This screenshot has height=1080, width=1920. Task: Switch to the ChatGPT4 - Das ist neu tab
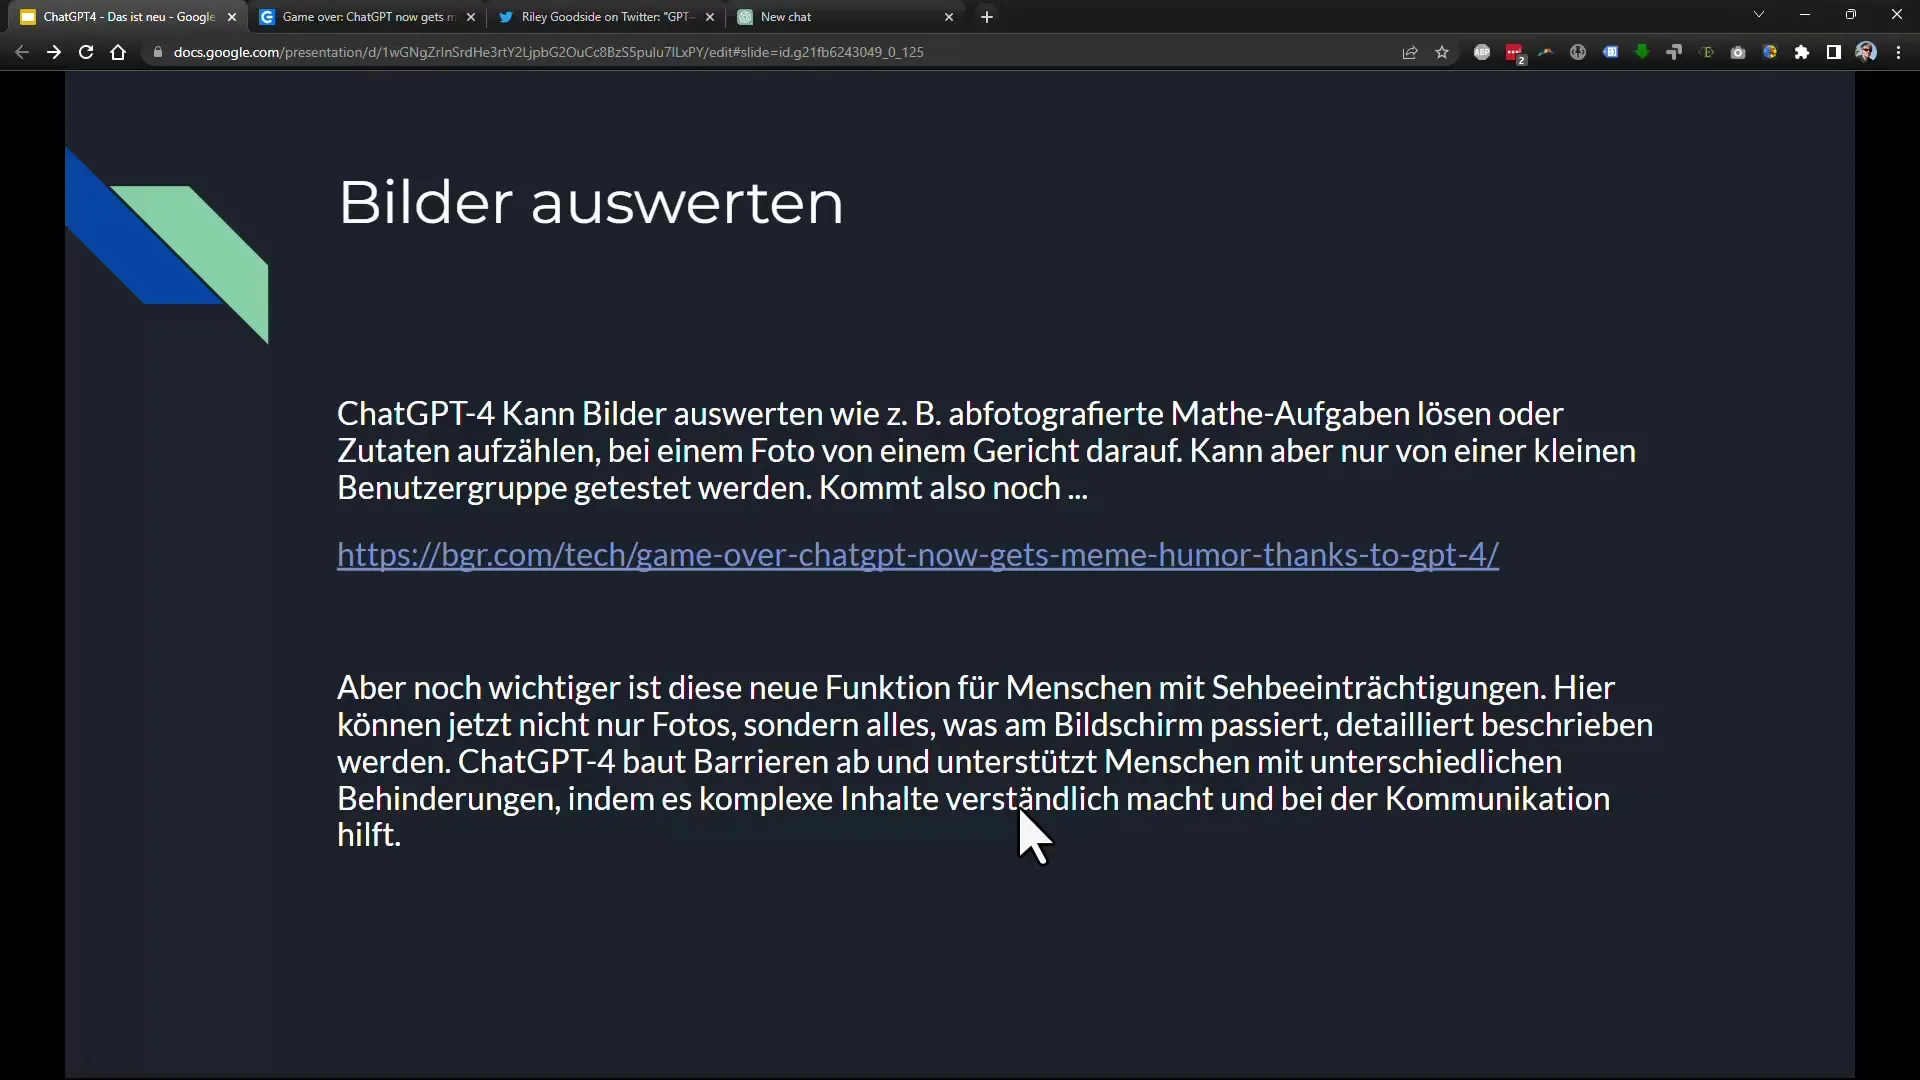(x=129, y=17)
